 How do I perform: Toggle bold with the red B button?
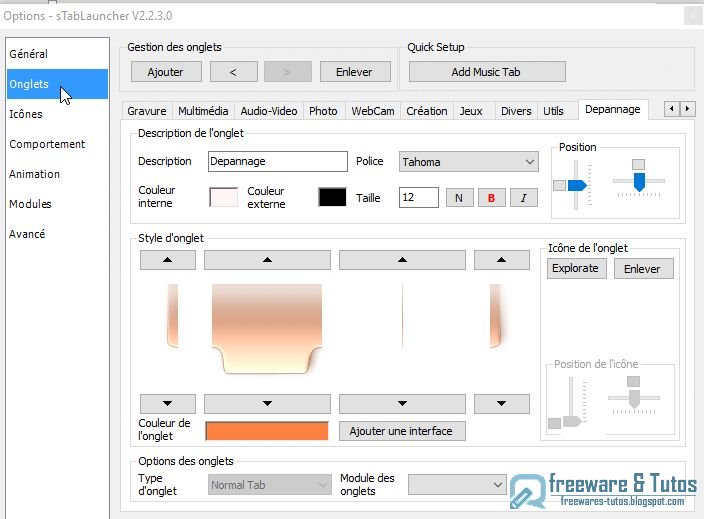click(x=492, y=198)
